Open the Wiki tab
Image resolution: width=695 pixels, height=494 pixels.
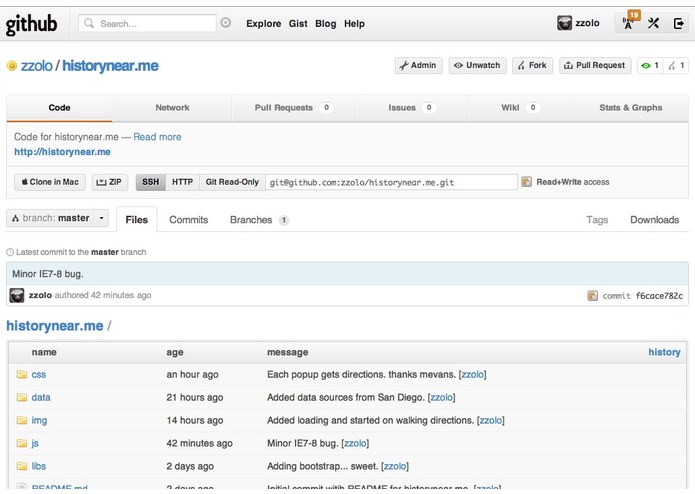[x=520, y=108]
